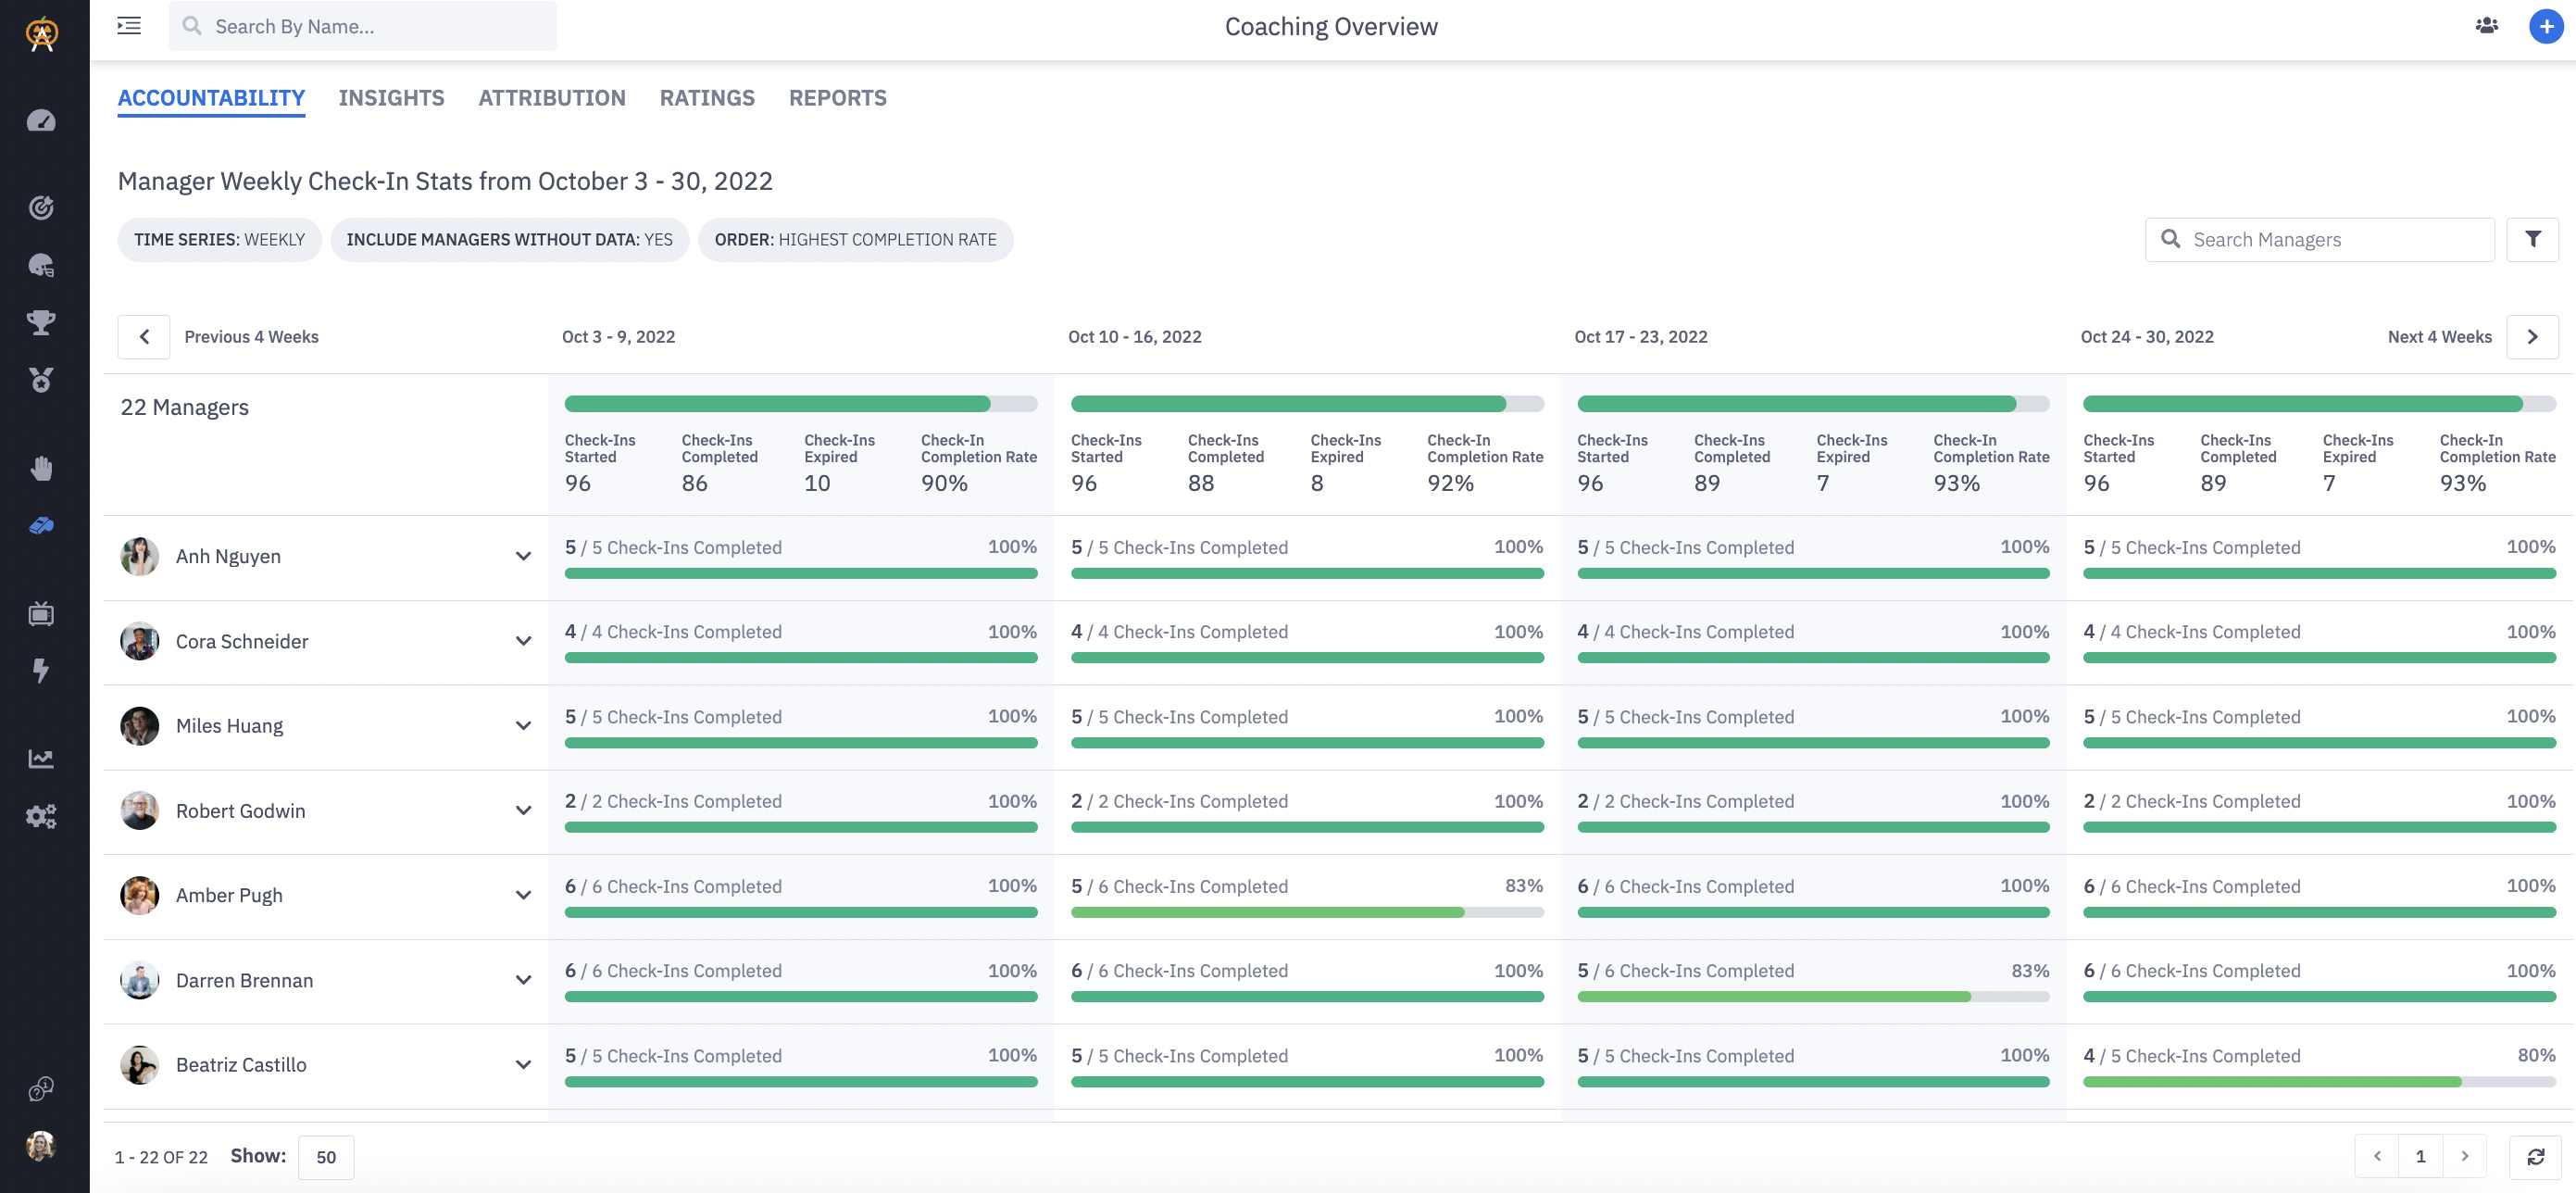Open the football helmet section in sidebar
This screenshot has width=2576, height=1193.
coord(41,265)
